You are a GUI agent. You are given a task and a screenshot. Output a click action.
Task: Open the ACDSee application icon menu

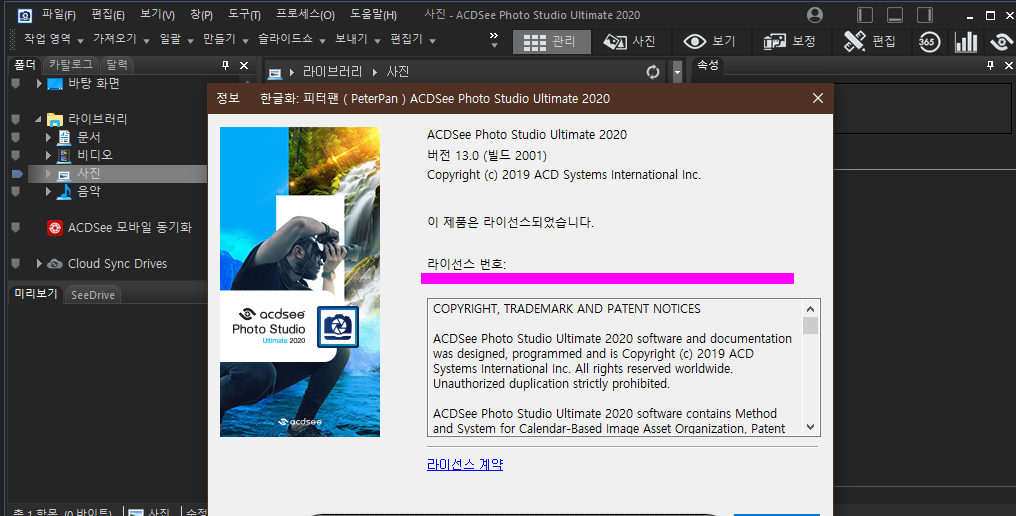(25, 15)
